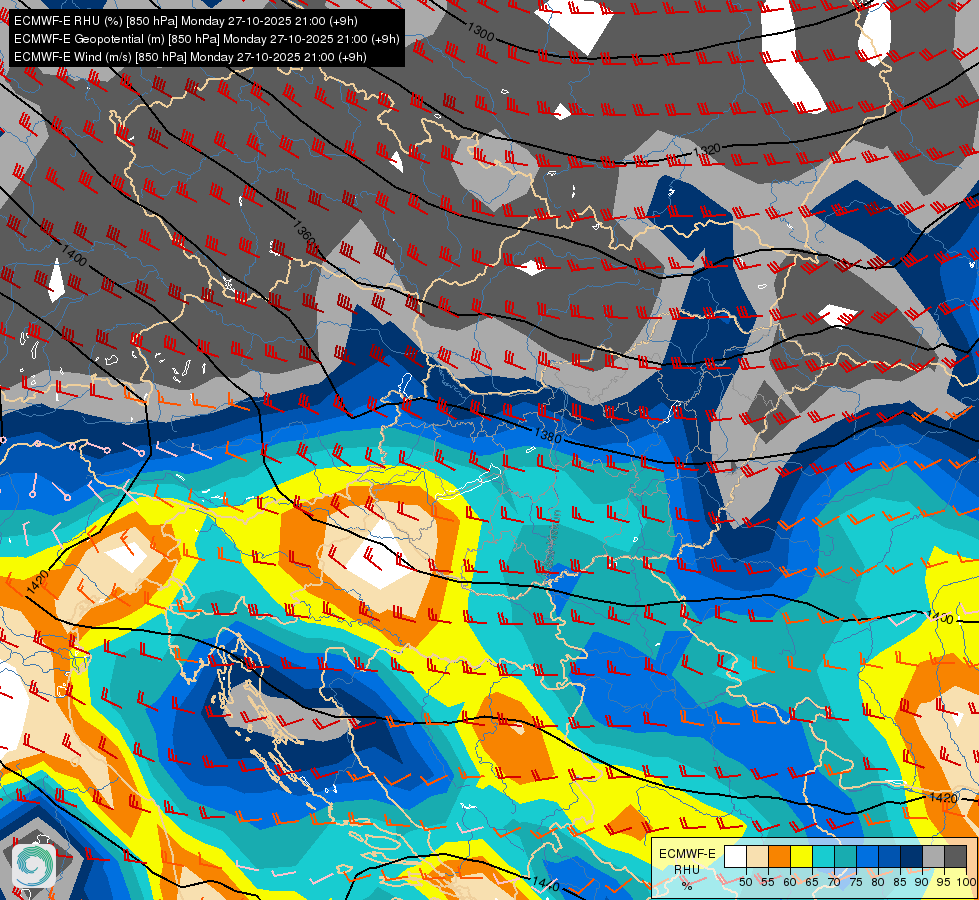Click the legend value 95
This screenshot has width=979, height=900.
(944, 882)
